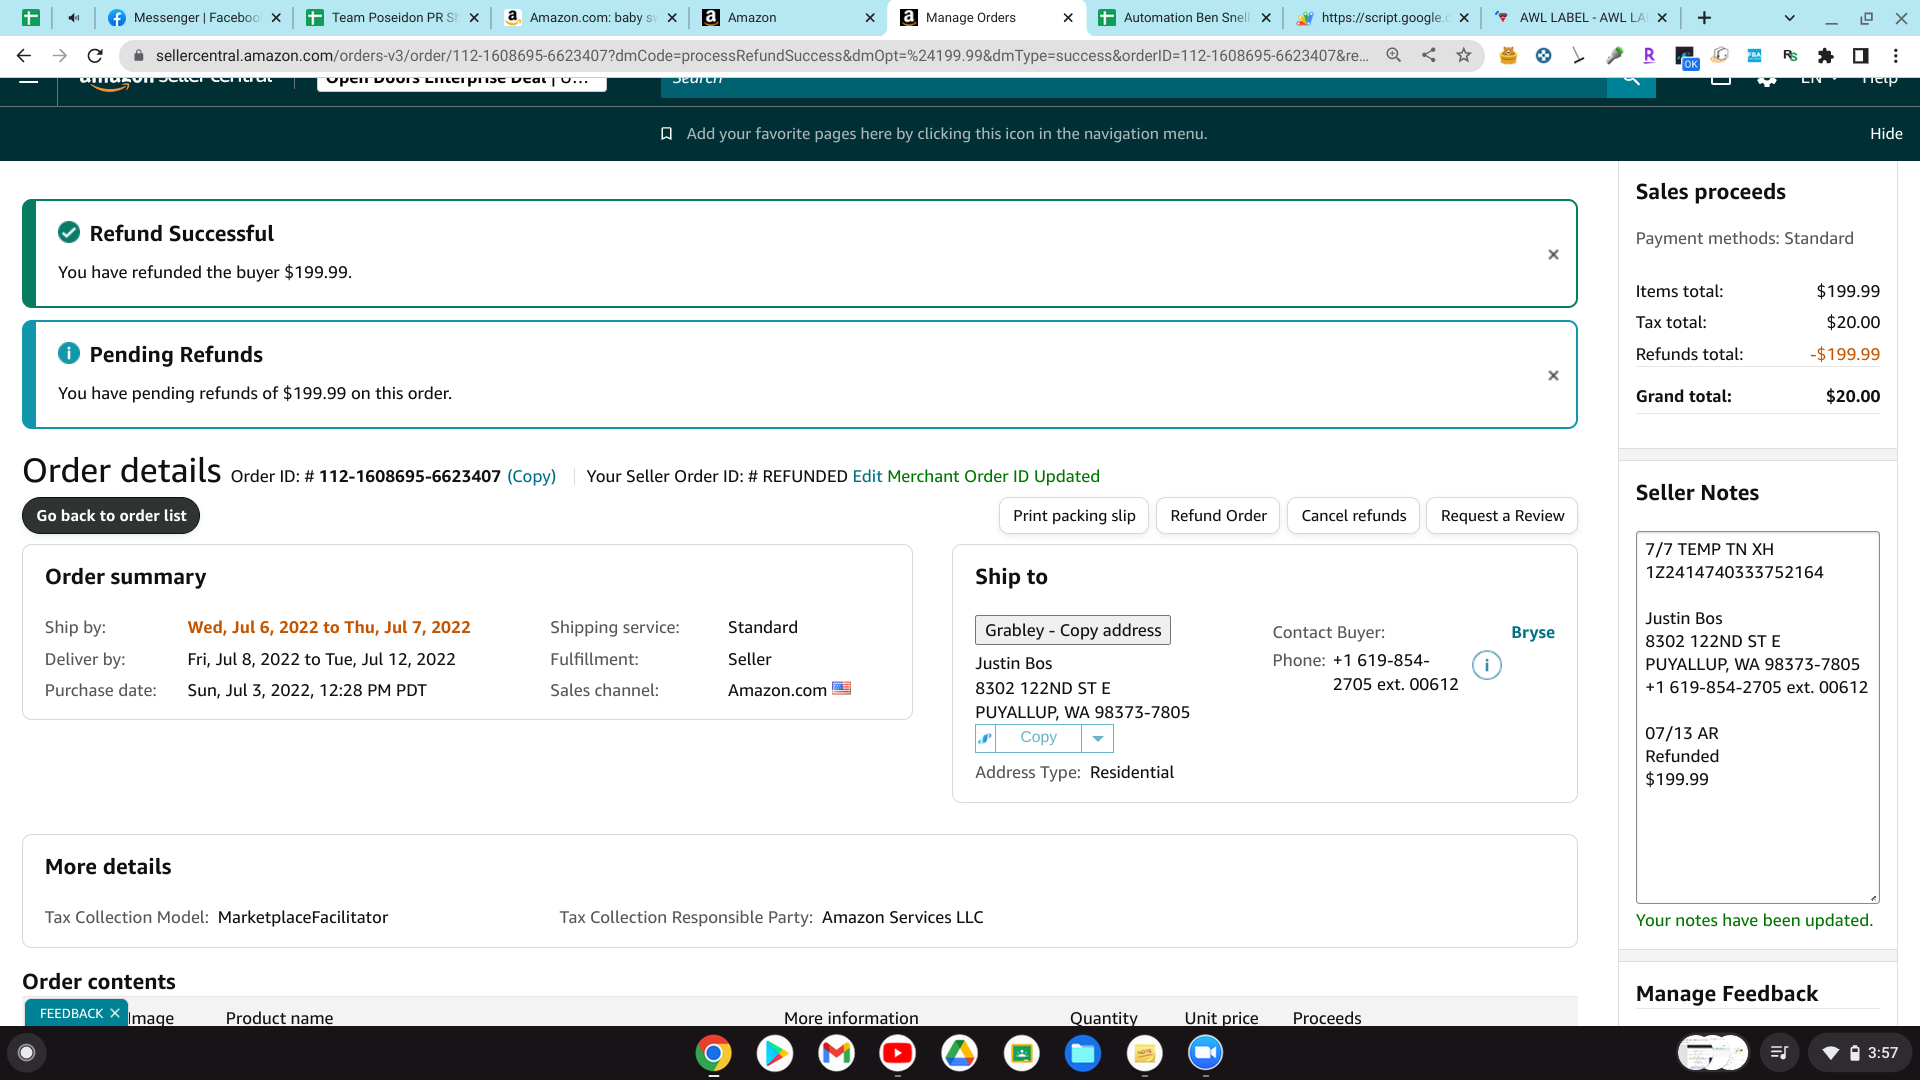Screen dimensions: 1920x1080
Task: Open the extension with OK badge
Action: (1685, 58)
